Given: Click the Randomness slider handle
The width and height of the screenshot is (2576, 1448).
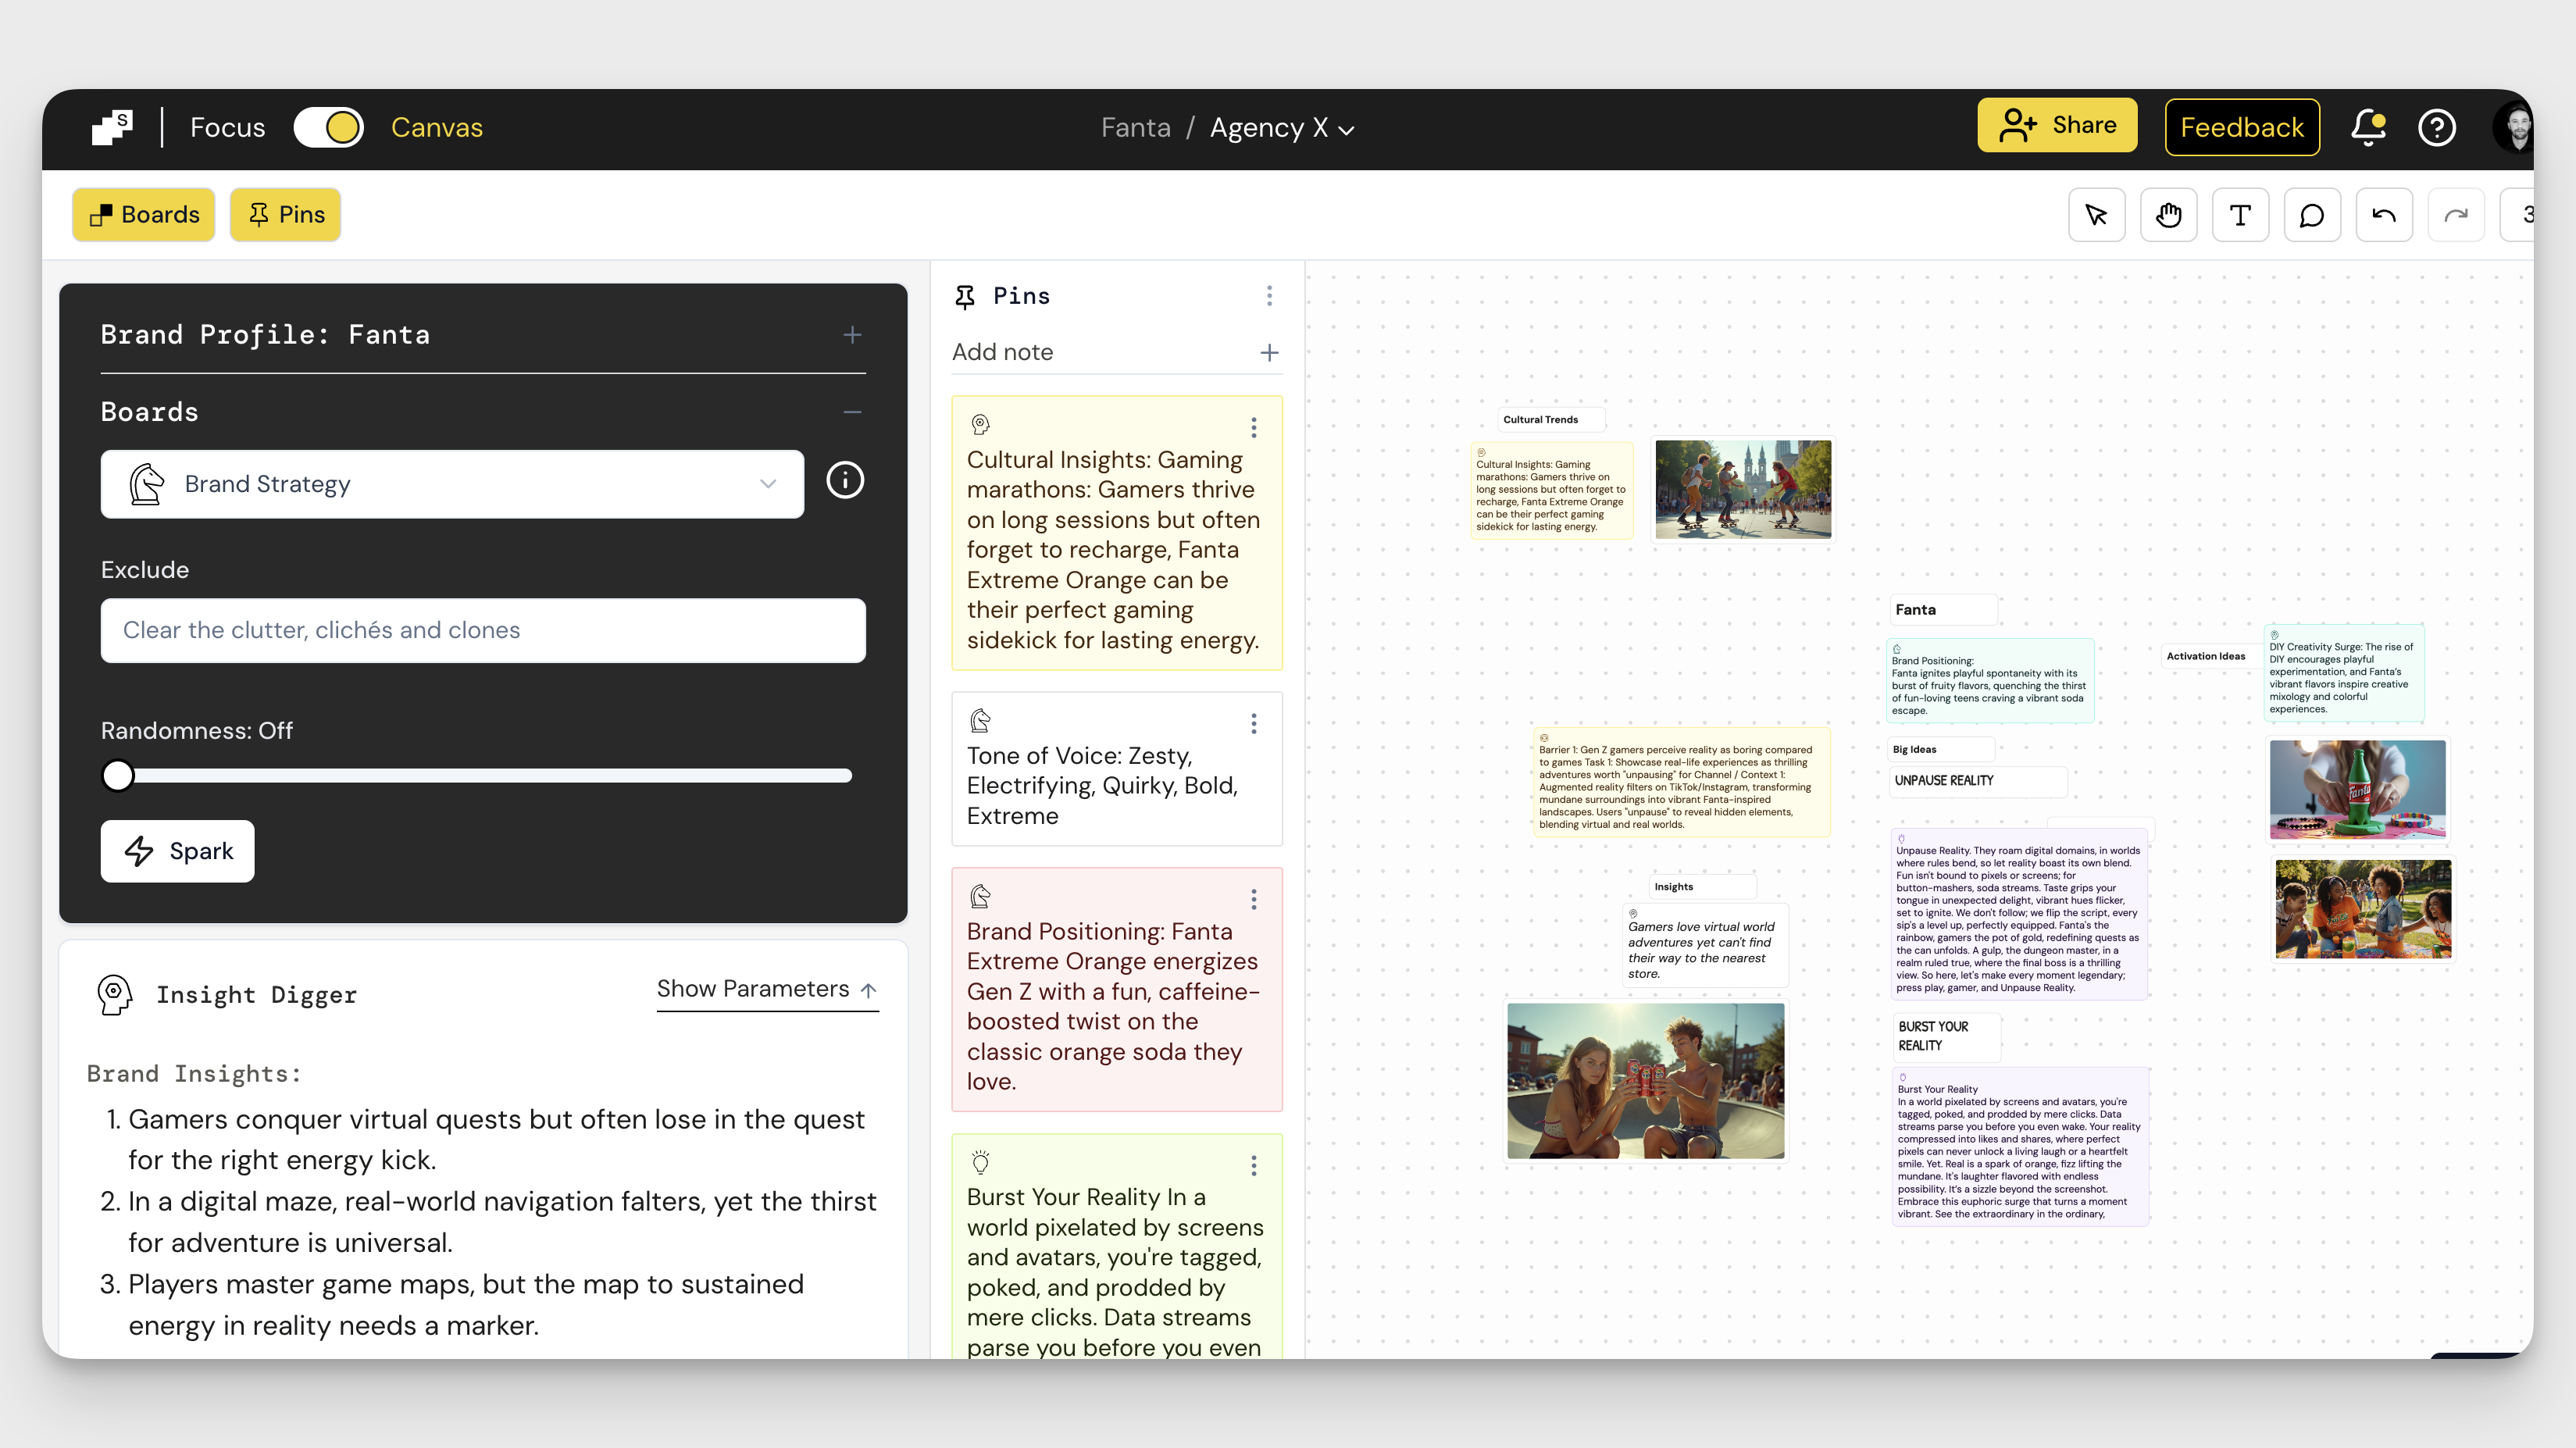Looking at the screenshot, I should coord(118,776).
